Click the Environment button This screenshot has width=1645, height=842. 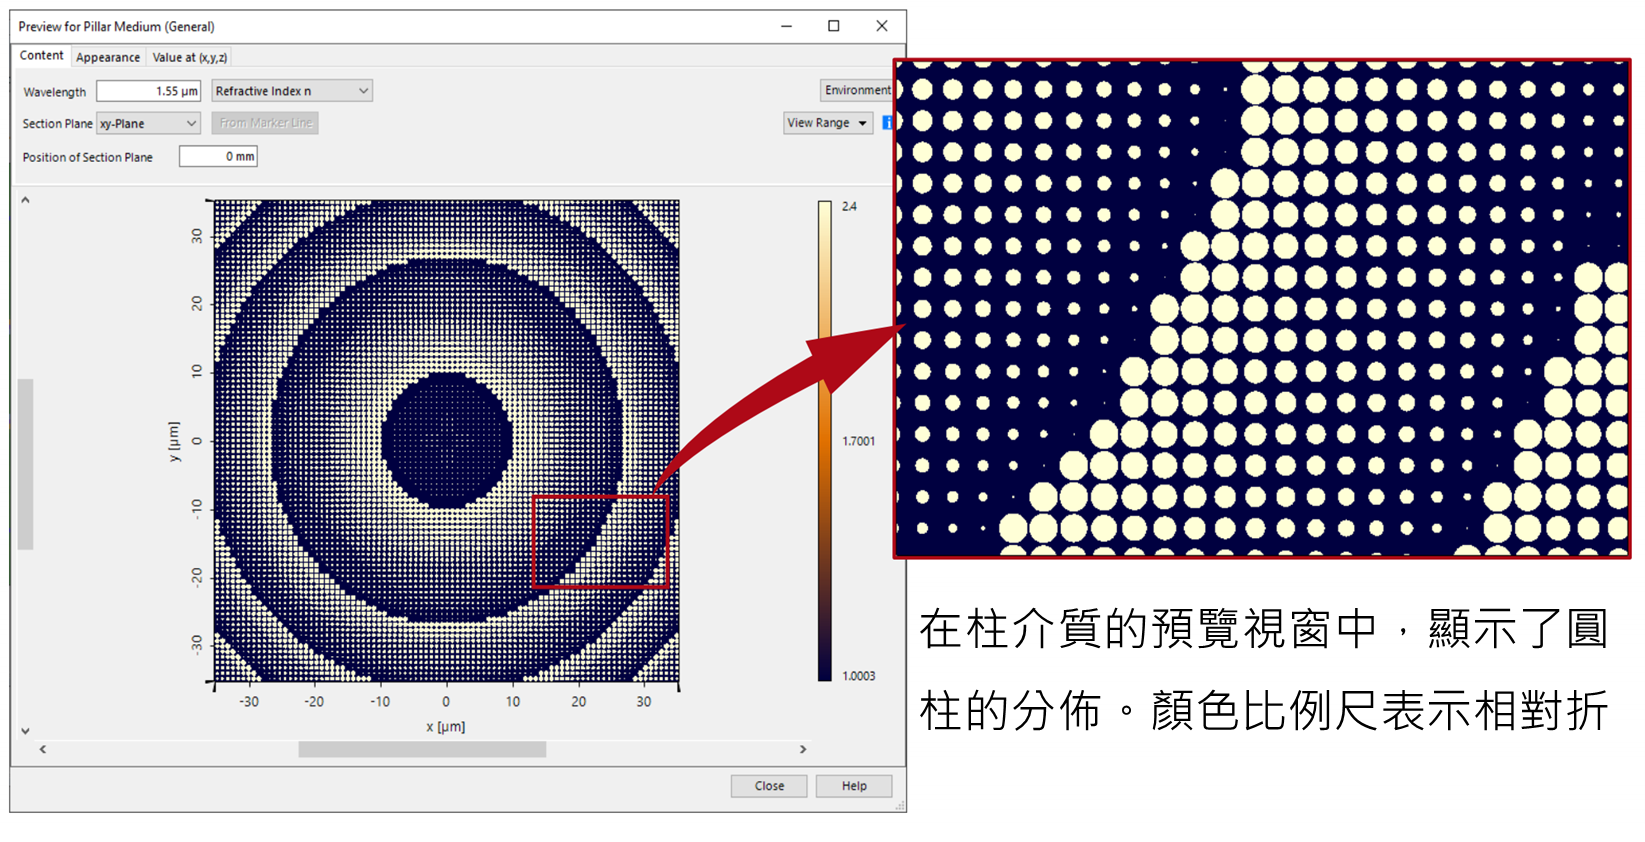coord(857,90)
